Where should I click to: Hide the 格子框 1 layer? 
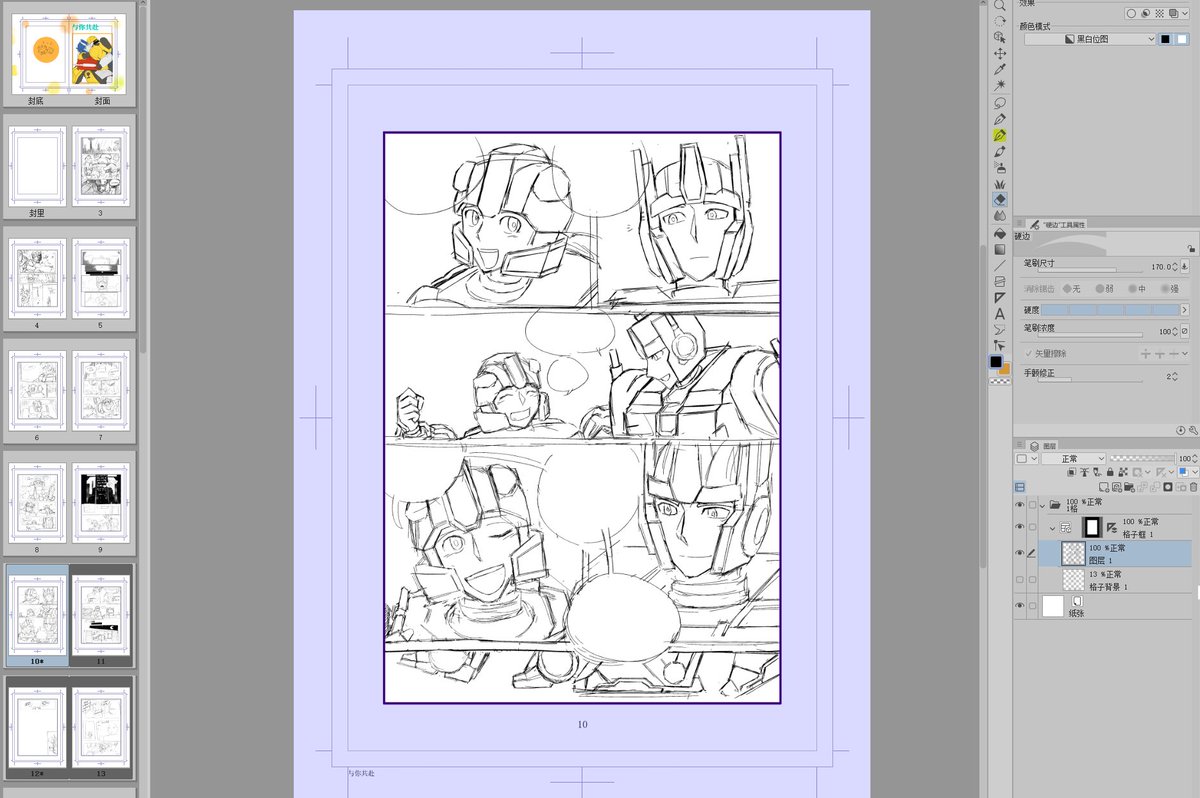point(1019,528)
